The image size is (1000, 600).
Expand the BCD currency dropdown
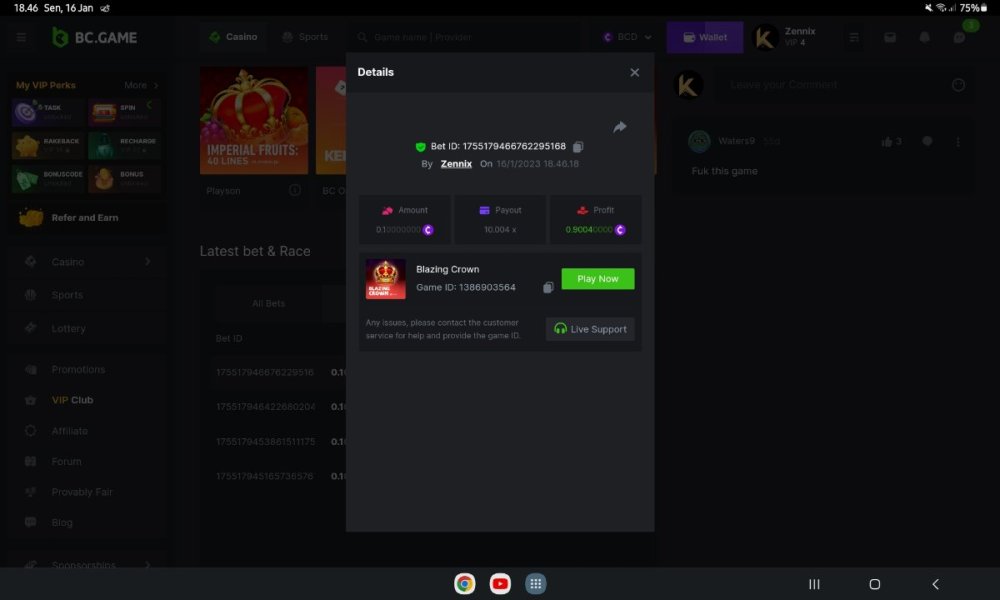(x=627, y=37)
